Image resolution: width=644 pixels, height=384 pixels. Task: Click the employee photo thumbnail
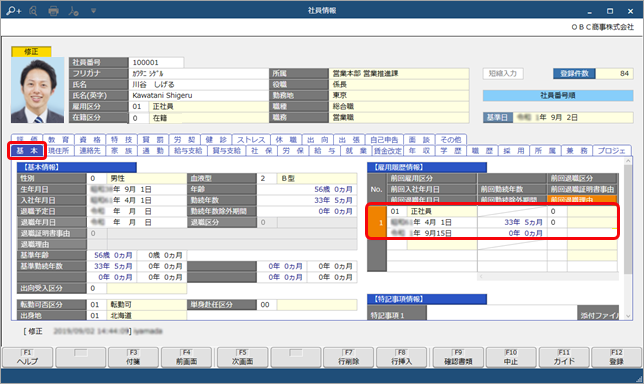click(x=37, y=90)
